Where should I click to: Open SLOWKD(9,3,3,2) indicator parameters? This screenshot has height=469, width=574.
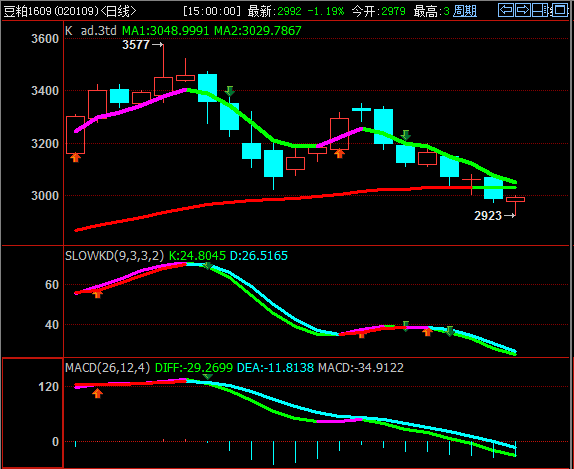(x=115, y=256)
